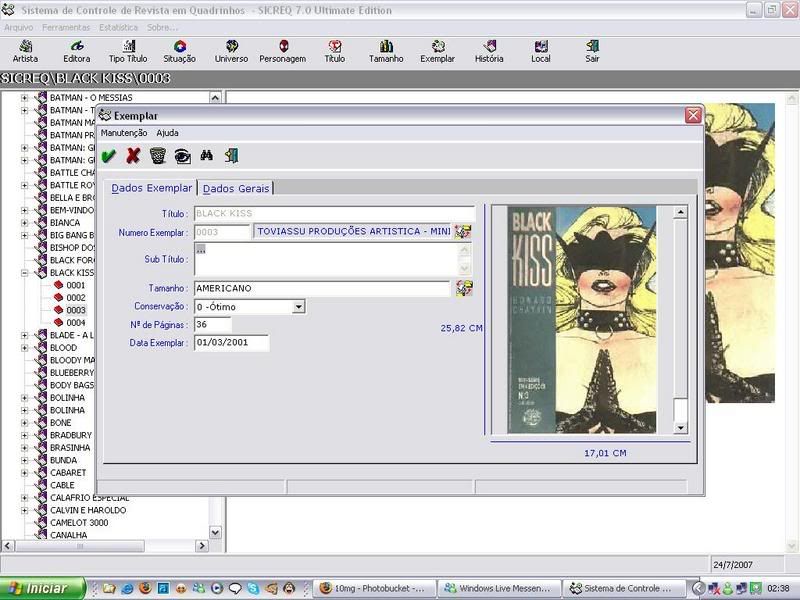Cancel with the red X icon
Image resolution: width=800 pixels, height=600 pixels.
pos(133,156)
